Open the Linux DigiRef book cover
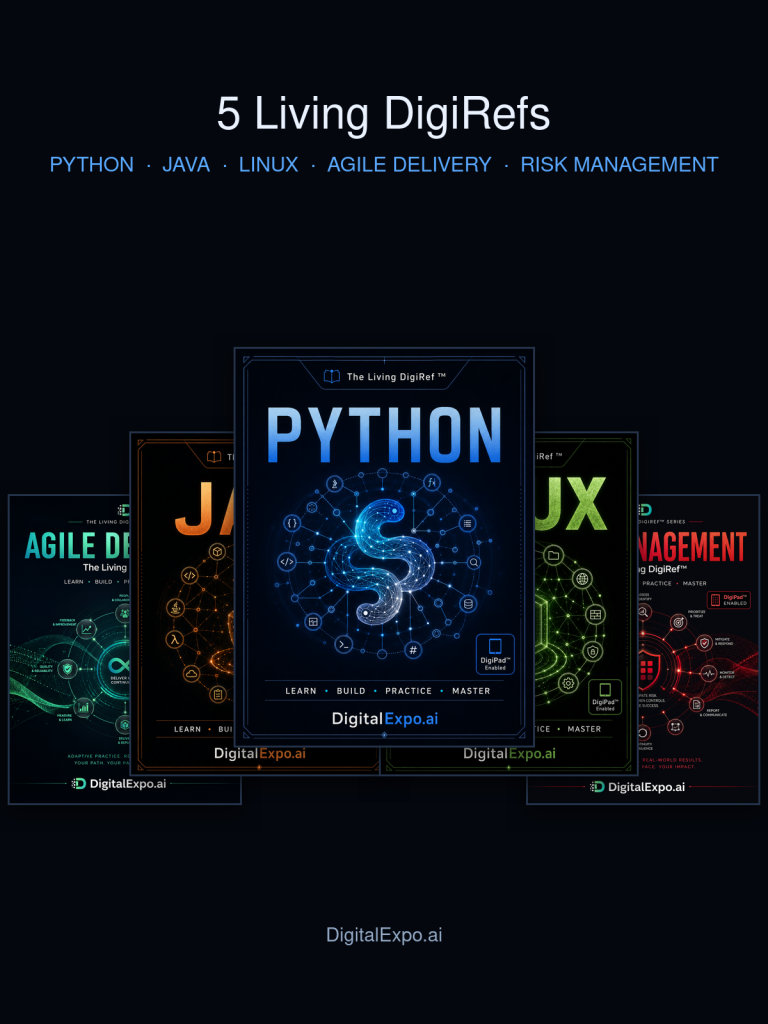The width and height of the screenshot is (768, 1024). pos(586,603)
